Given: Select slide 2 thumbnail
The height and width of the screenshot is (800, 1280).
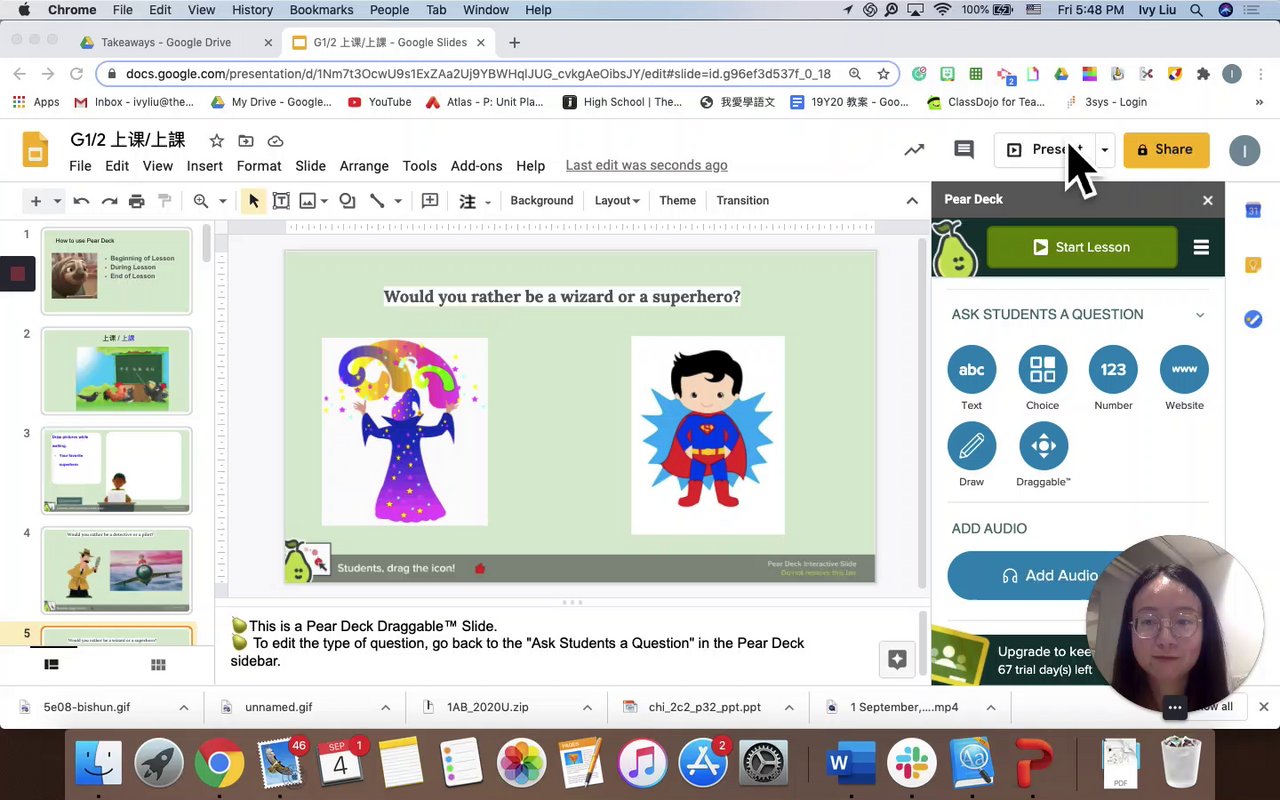Looking at the screenshot, I should point(116,371).
